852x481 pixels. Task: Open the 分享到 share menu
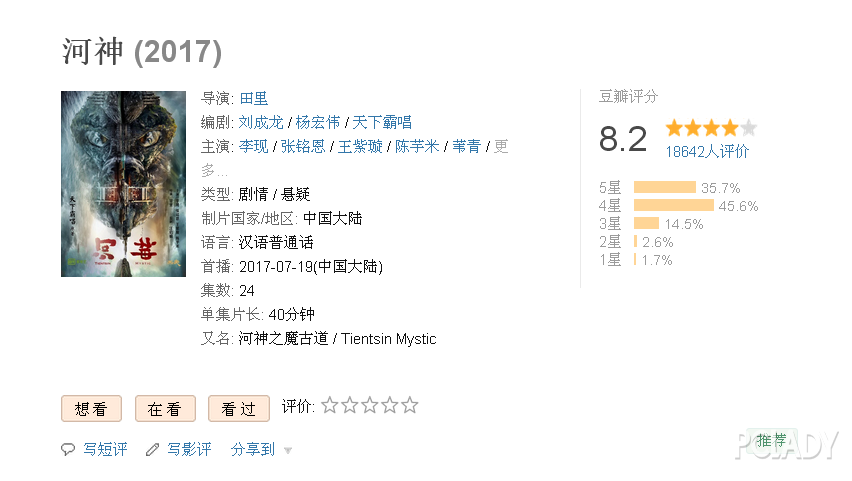pyautogui.click(x=253, y=449)
